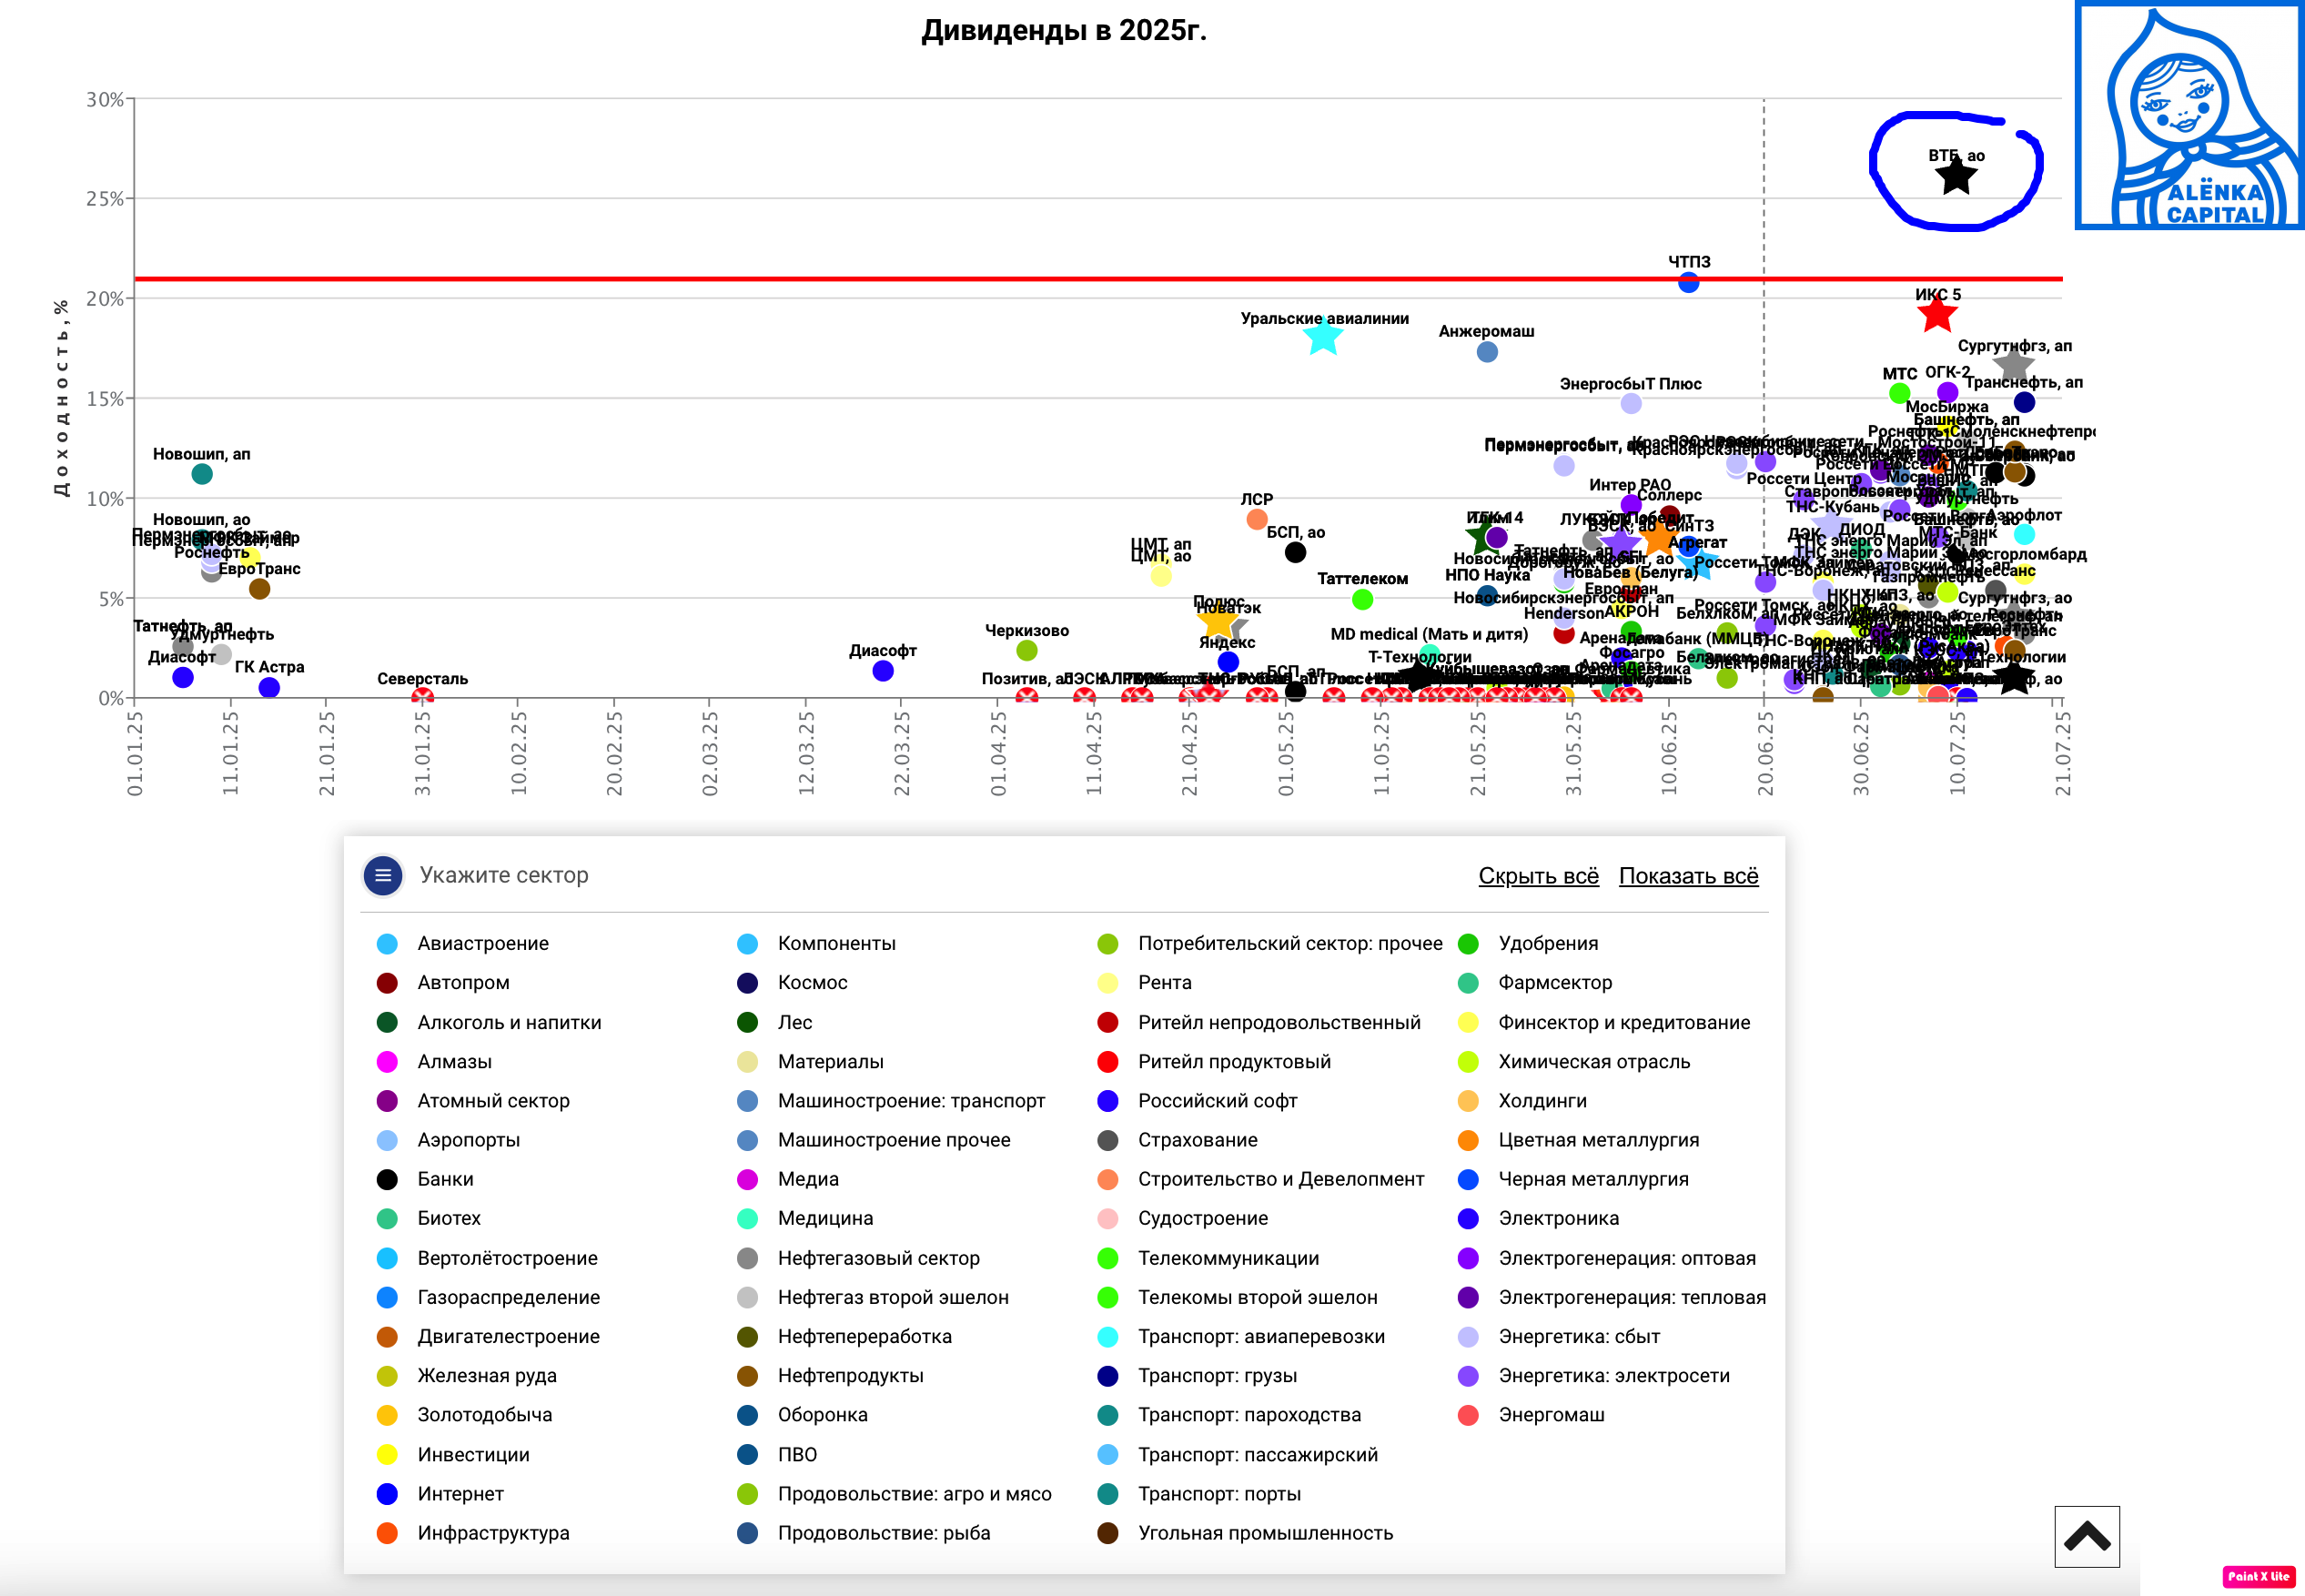Click the Оборонка legend entry
This screenshot has height=1596, width=2305.
(802, 1414)
